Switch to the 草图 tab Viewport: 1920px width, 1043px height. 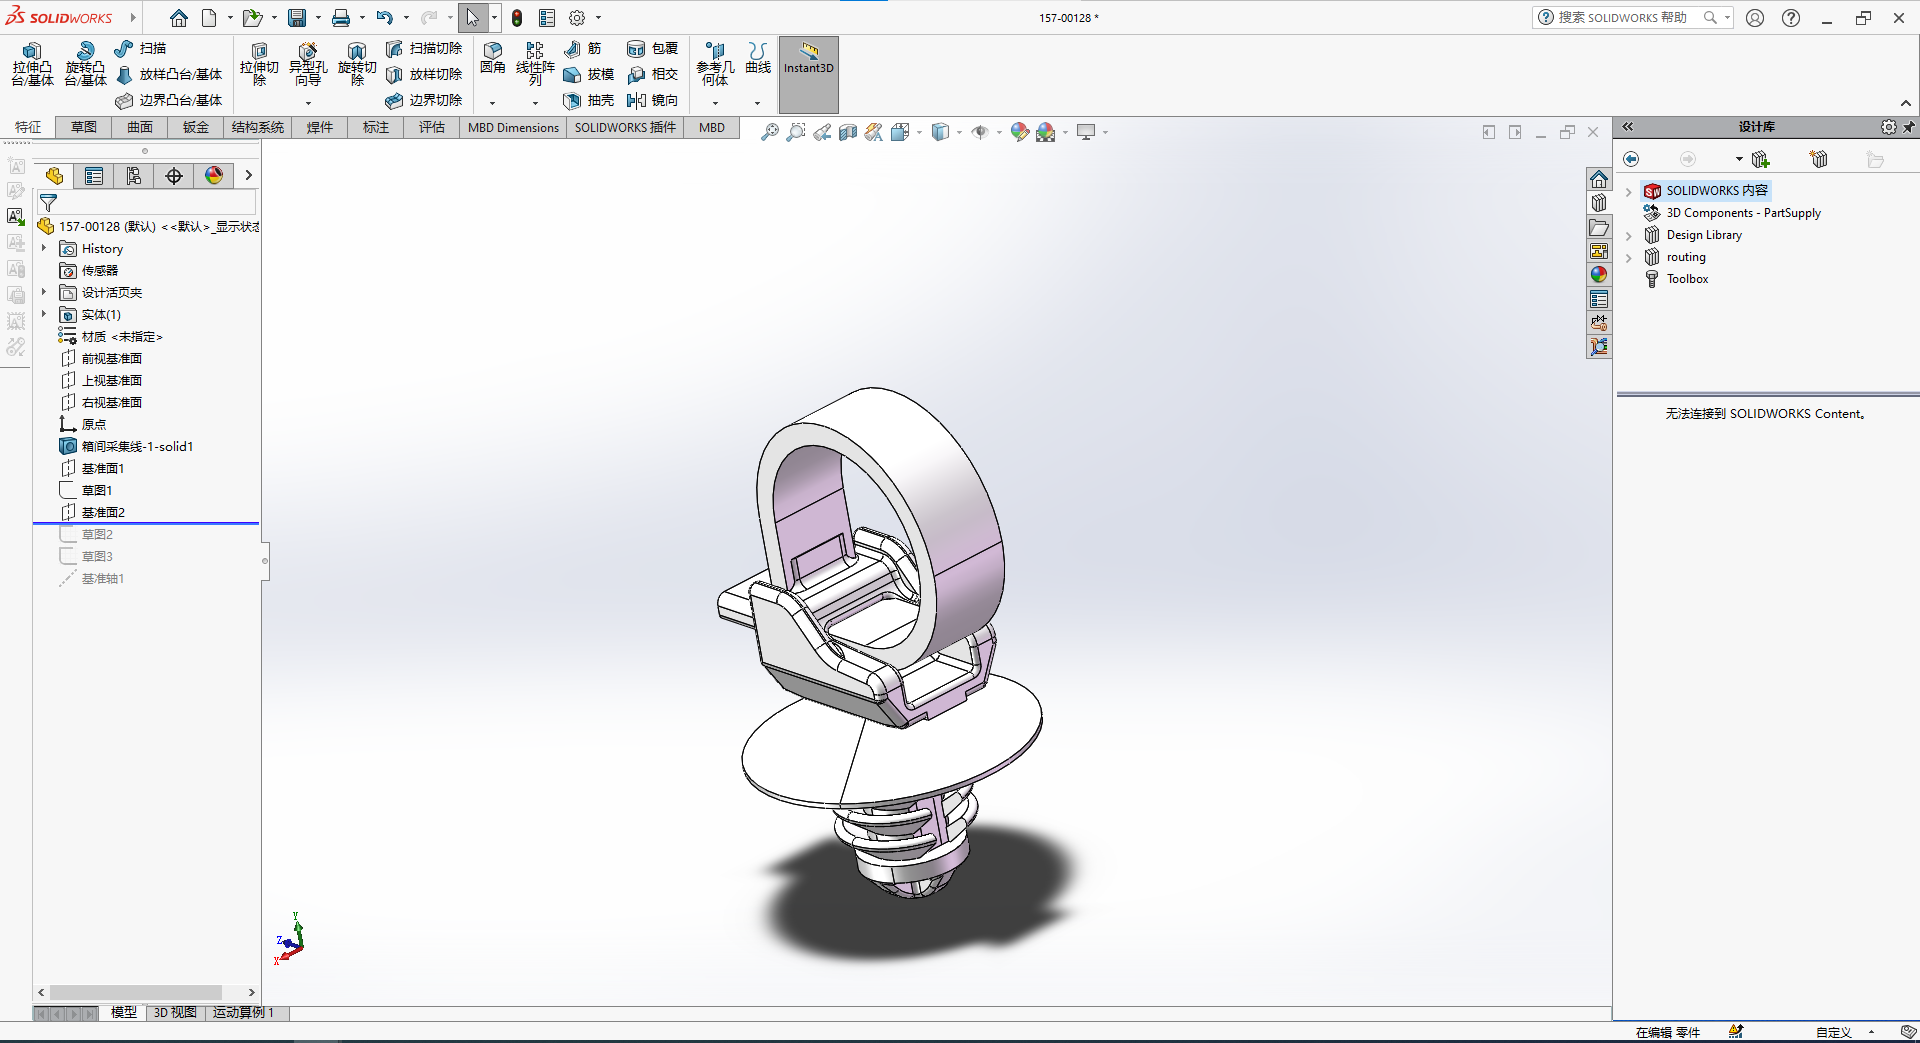pyautogui.click(x=84, y=127)
